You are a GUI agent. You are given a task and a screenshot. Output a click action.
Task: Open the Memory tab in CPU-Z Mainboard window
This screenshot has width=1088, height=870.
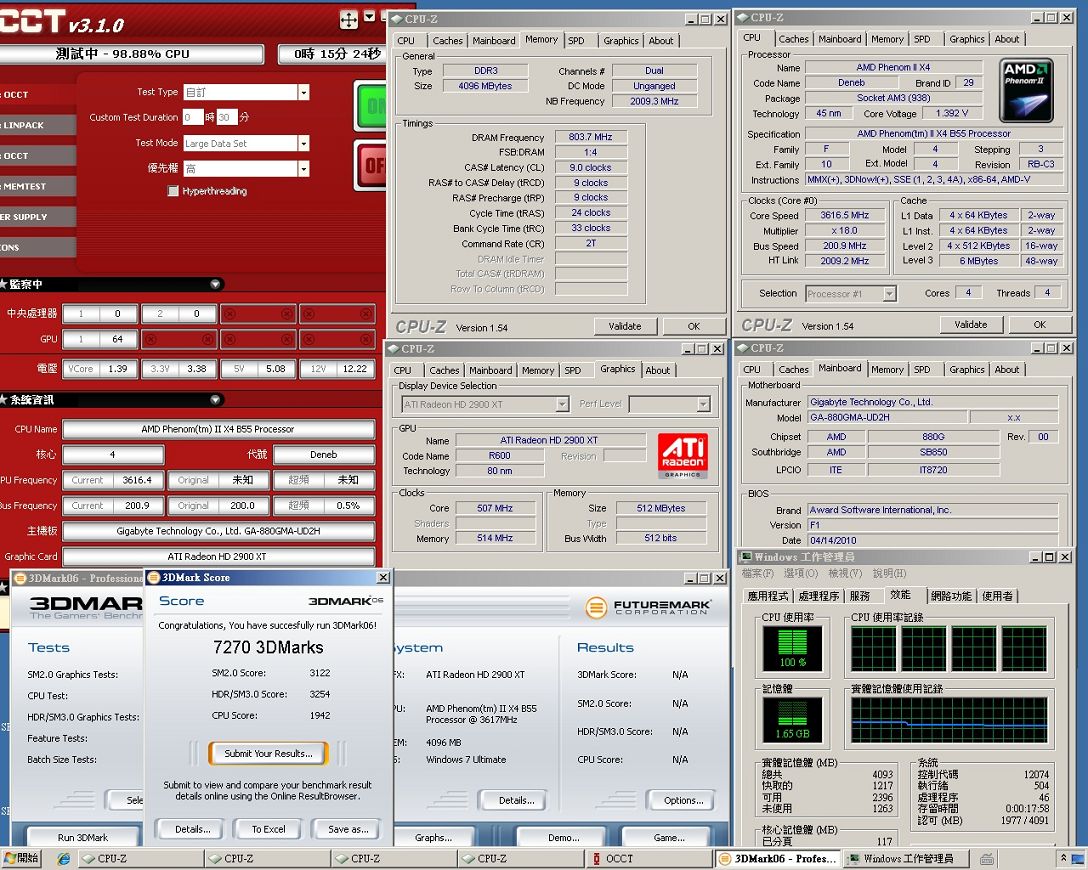click(x=887, y=370)
